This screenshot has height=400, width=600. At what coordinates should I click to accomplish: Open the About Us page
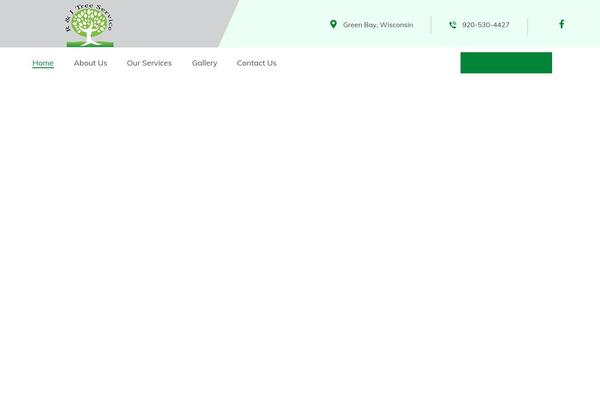click(x=90, y=63)
